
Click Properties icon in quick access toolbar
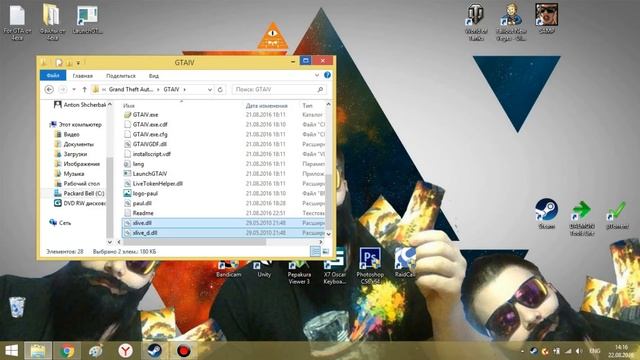click(x=59, y=62)
